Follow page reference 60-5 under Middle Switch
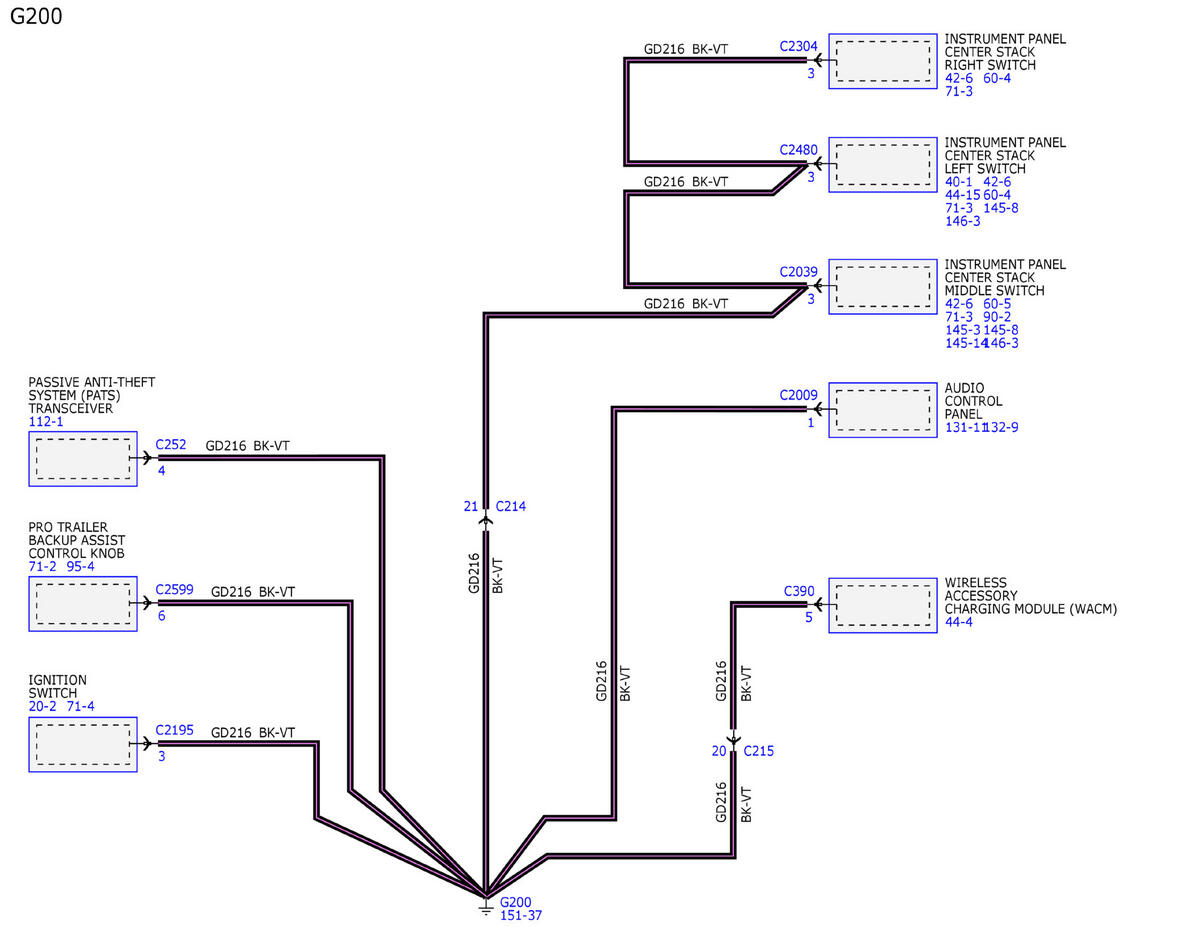 tap(997, 304)
